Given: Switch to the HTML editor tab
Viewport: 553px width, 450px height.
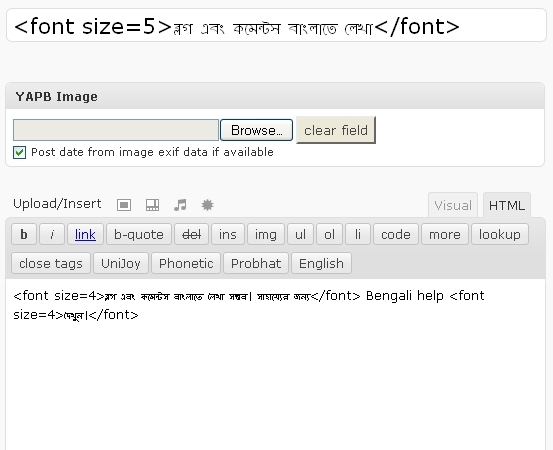Looking at the screenshot, I should (507, 205).
